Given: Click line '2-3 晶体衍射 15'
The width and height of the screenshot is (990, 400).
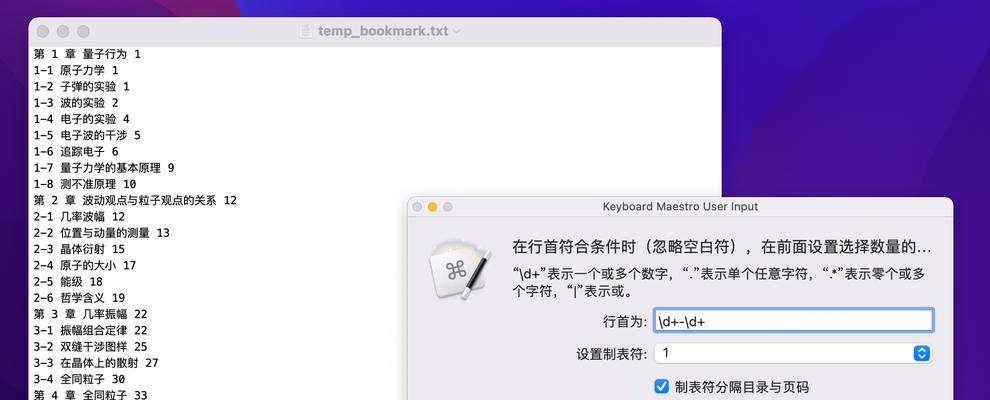Looking at the screenshot, I should point(79,249).
